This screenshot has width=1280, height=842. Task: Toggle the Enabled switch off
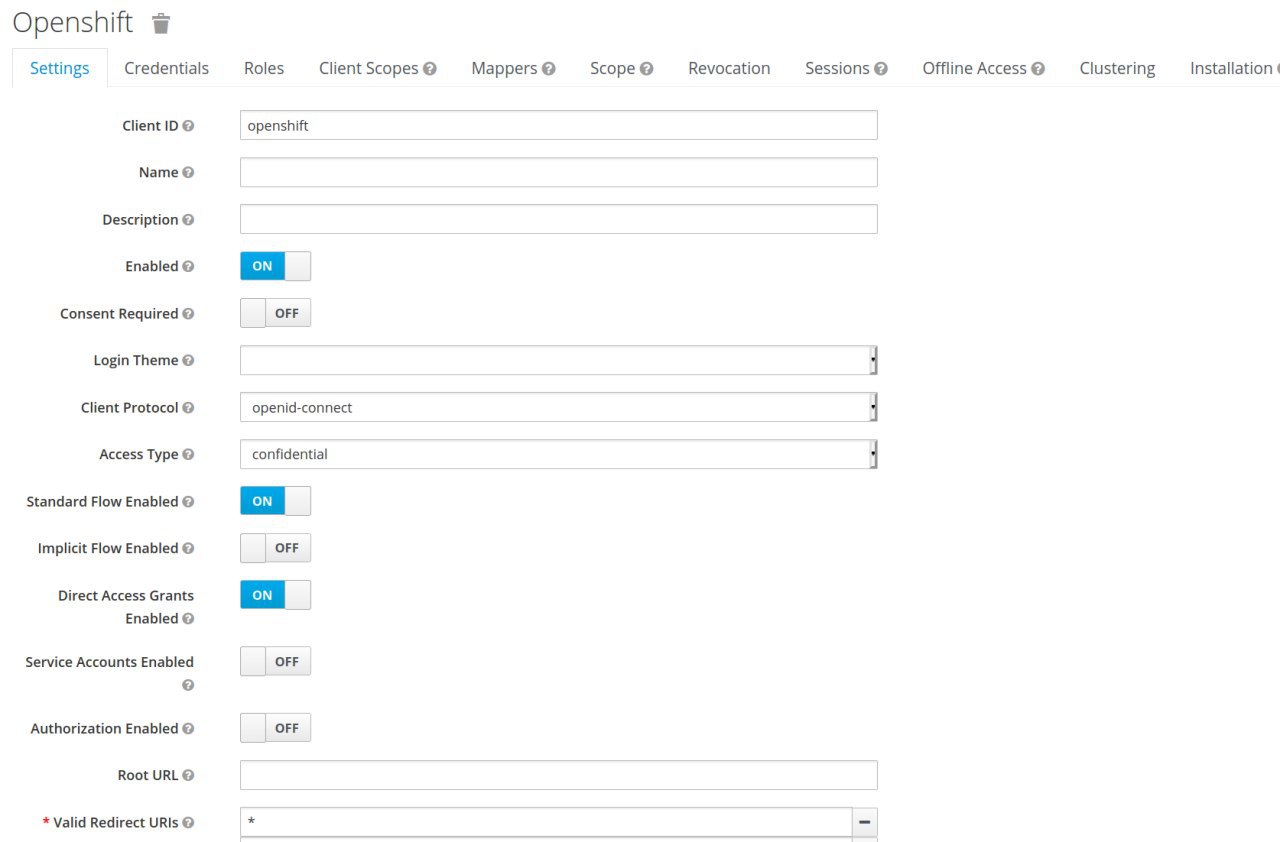[x=275, y=266]
